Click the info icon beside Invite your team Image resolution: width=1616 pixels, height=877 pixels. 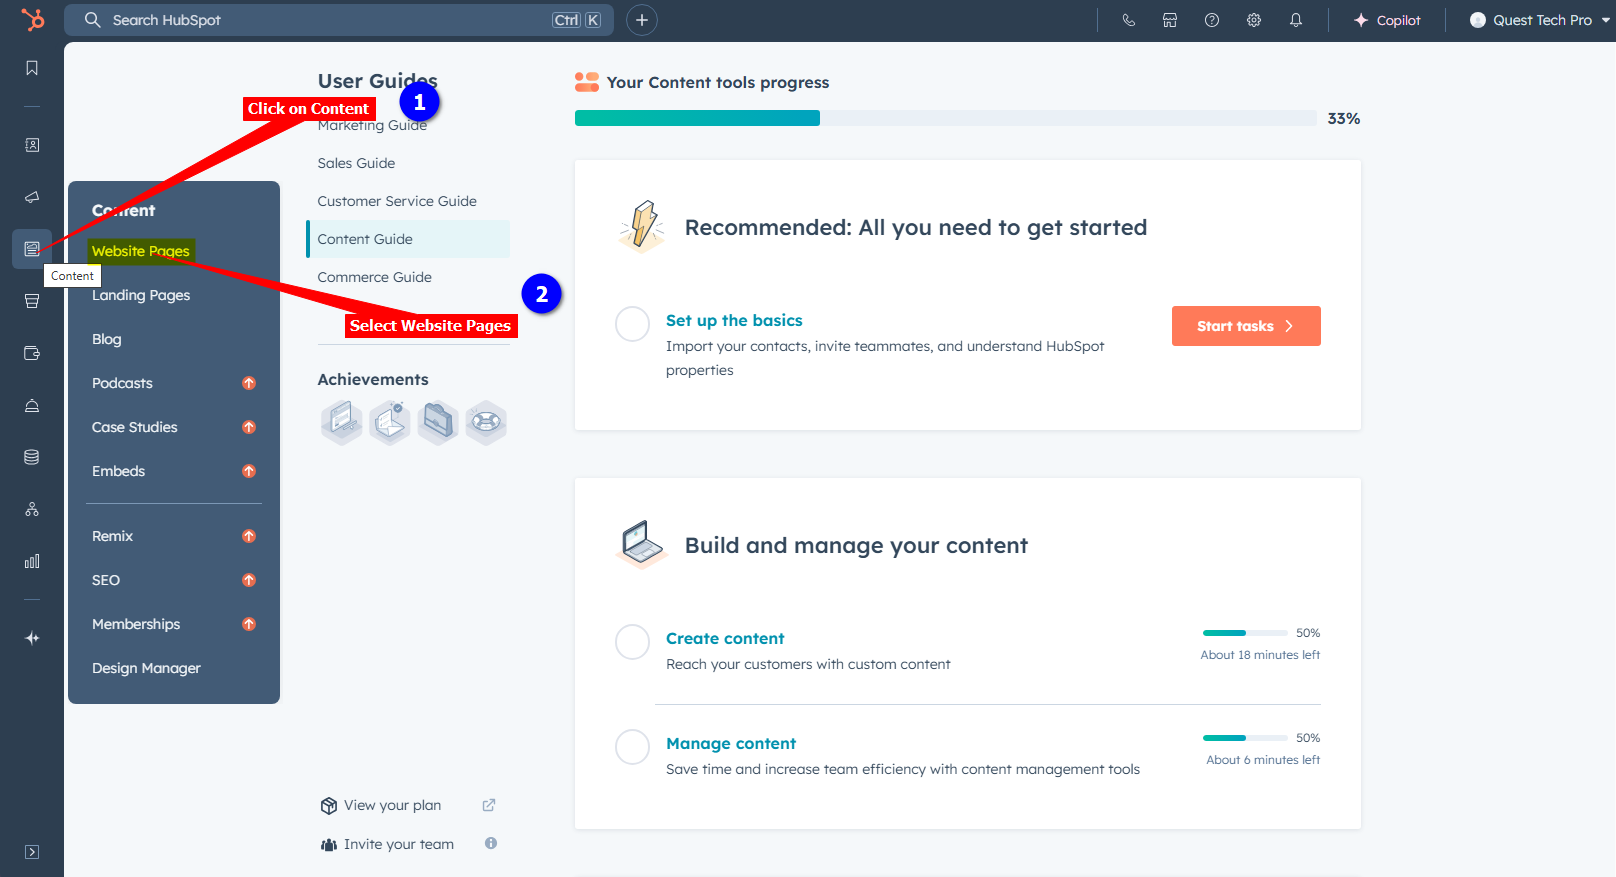coord(491,843)
